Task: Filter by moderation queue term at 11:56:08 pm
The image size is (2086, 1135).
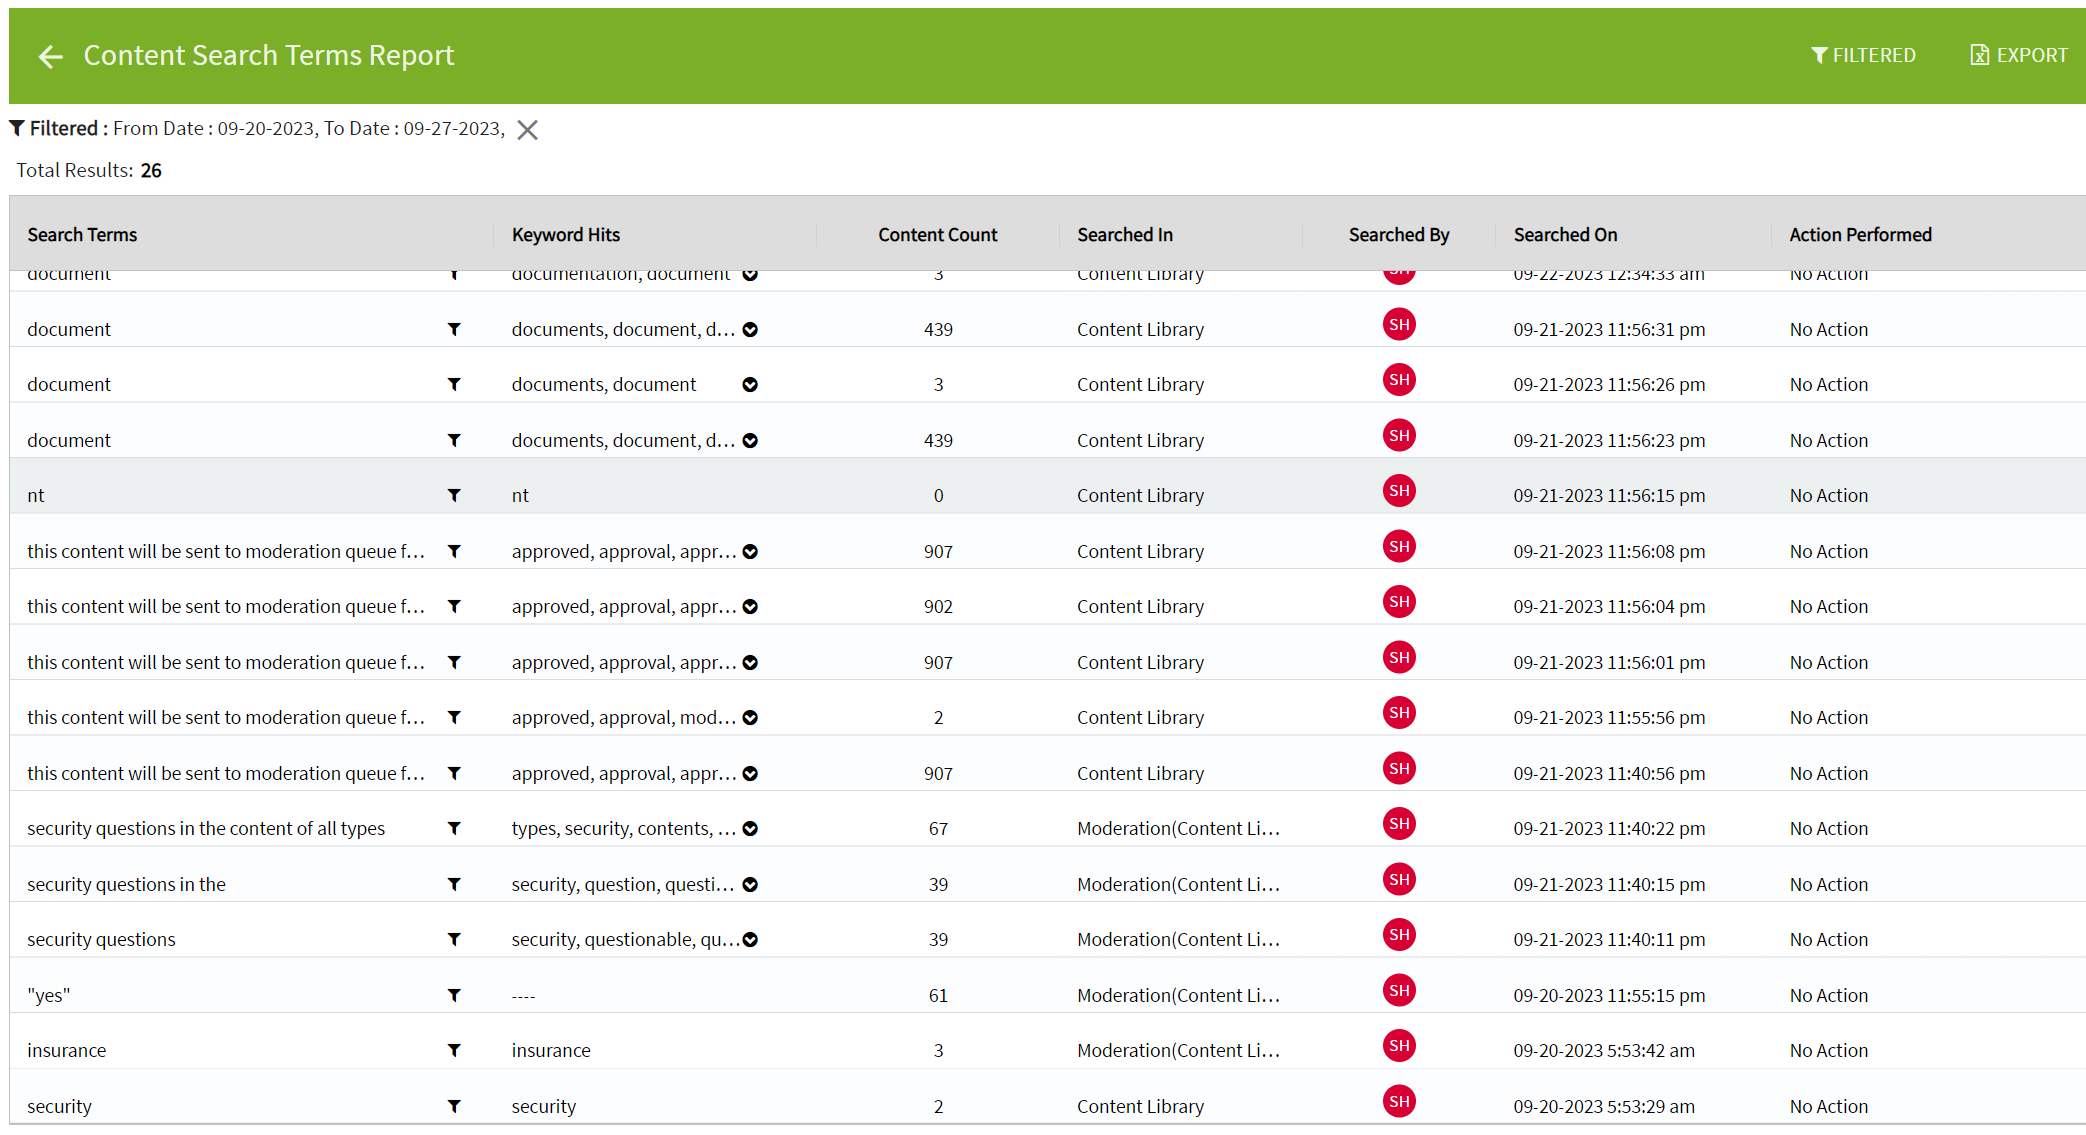Action: [454, 551]
